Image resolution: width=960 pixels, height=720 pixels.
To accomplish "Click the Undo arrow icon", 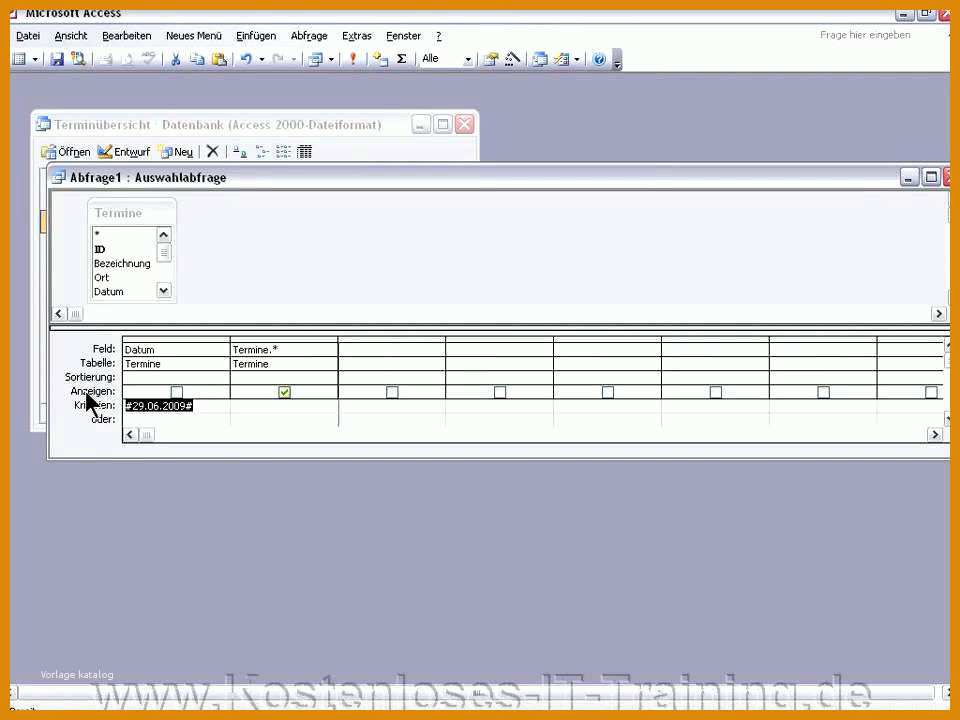I will (246, 59).
